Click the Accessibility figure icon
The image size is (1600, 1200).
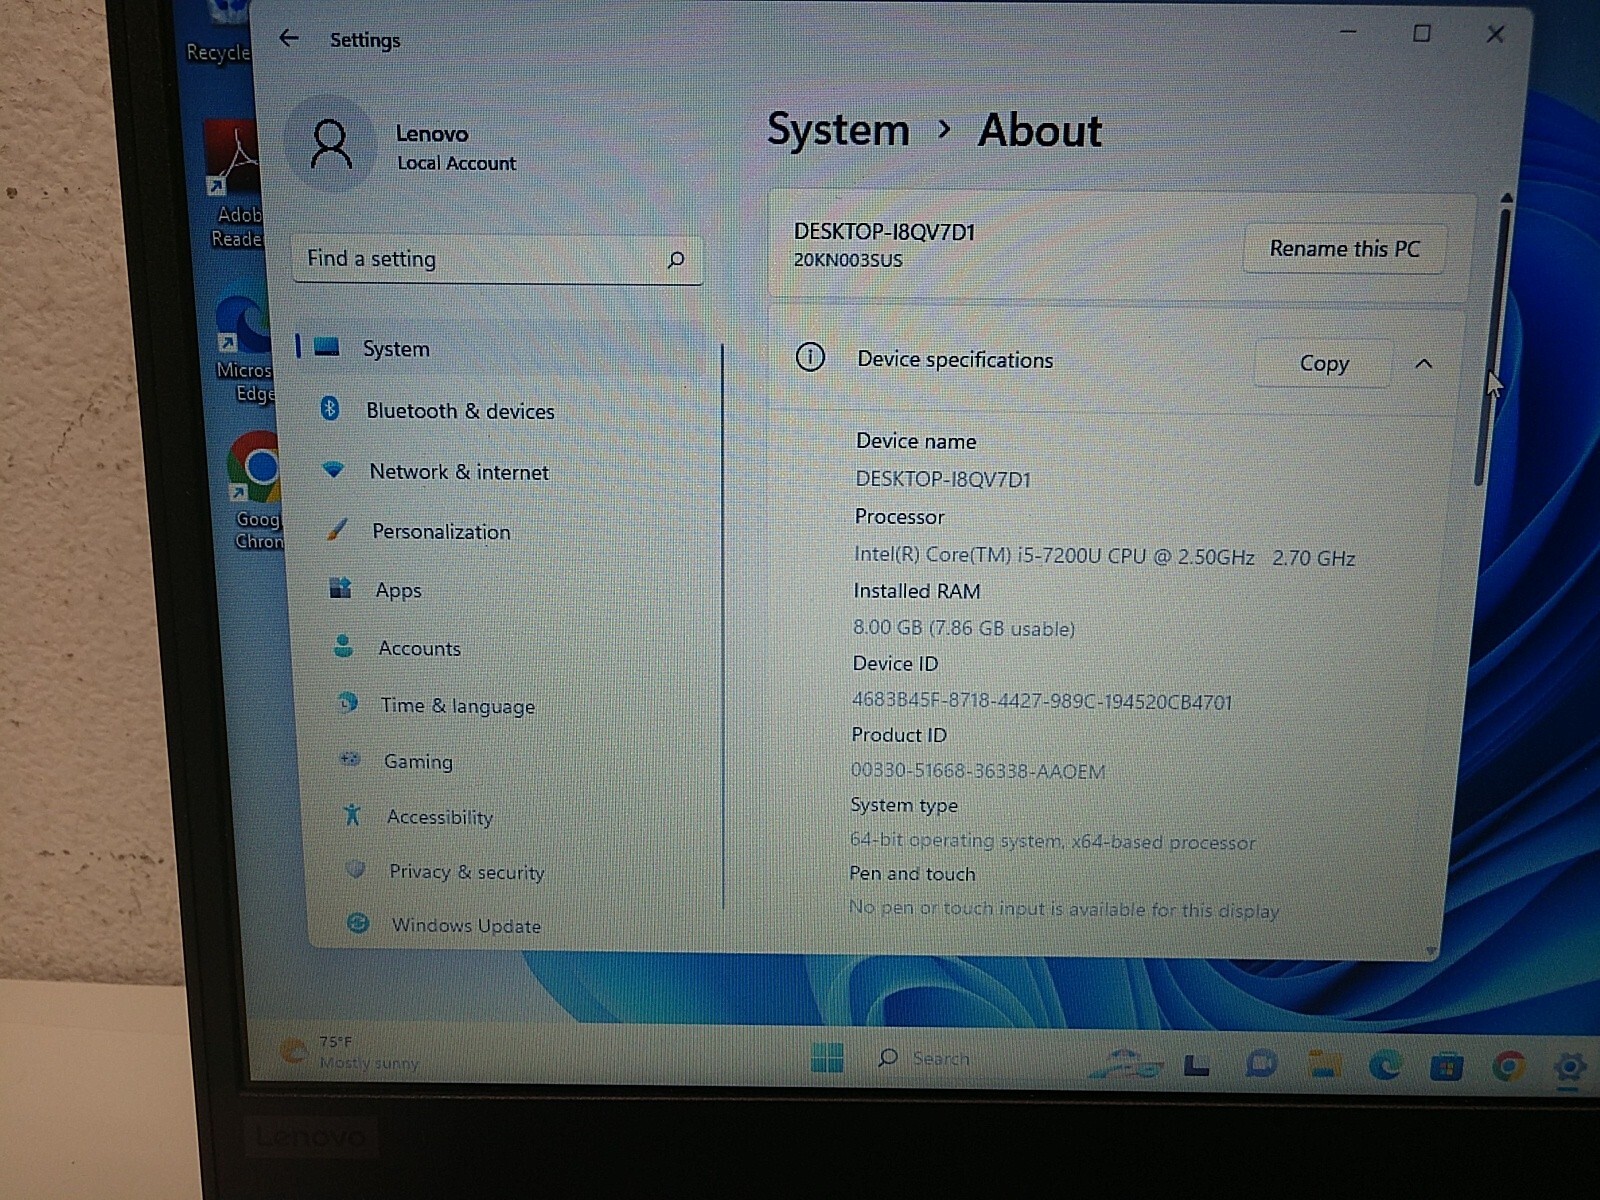click(352, 815)
